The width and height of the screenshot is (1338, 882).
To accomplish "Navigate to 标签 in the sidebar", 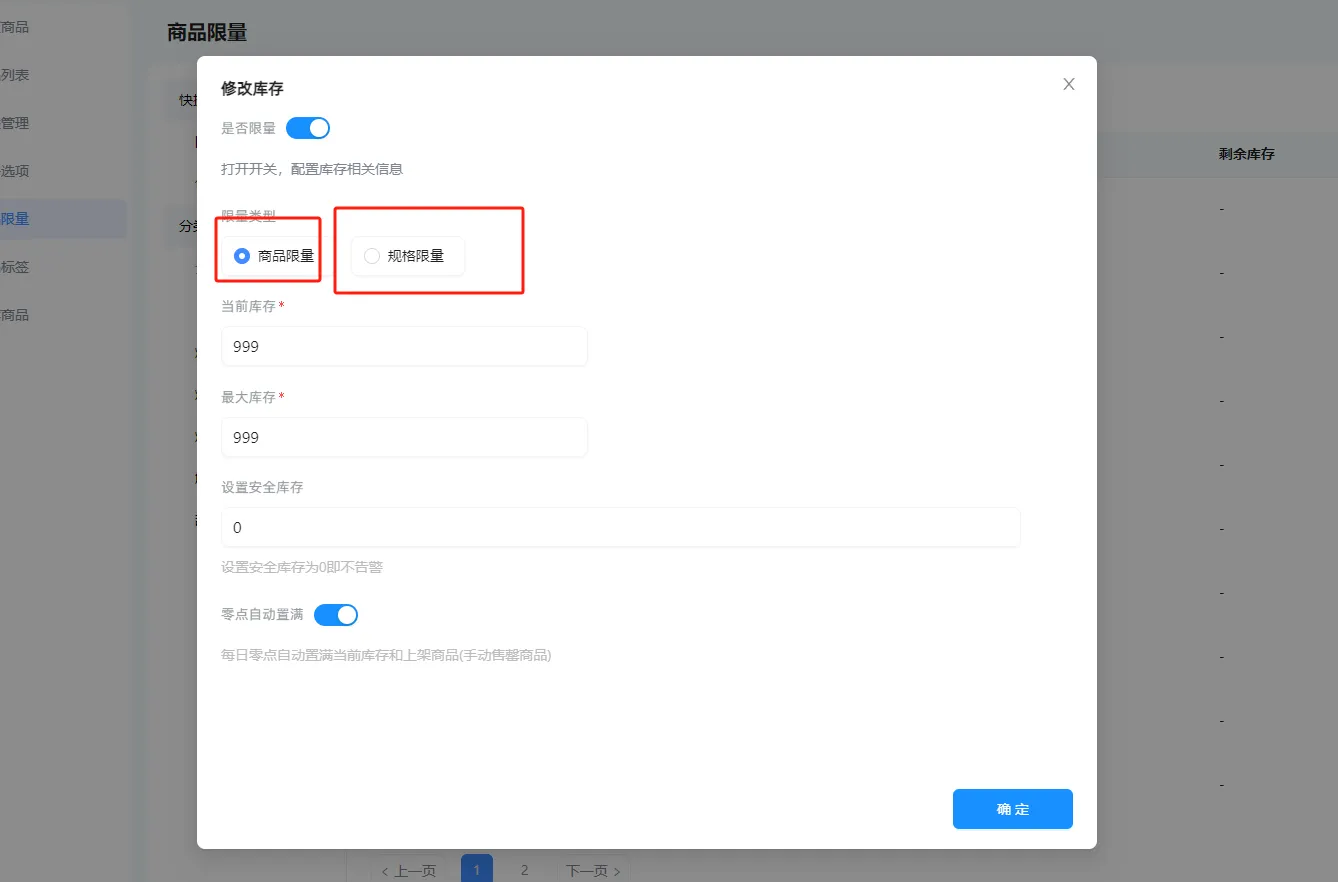I will pyautogui.click(x=17, y=267).
